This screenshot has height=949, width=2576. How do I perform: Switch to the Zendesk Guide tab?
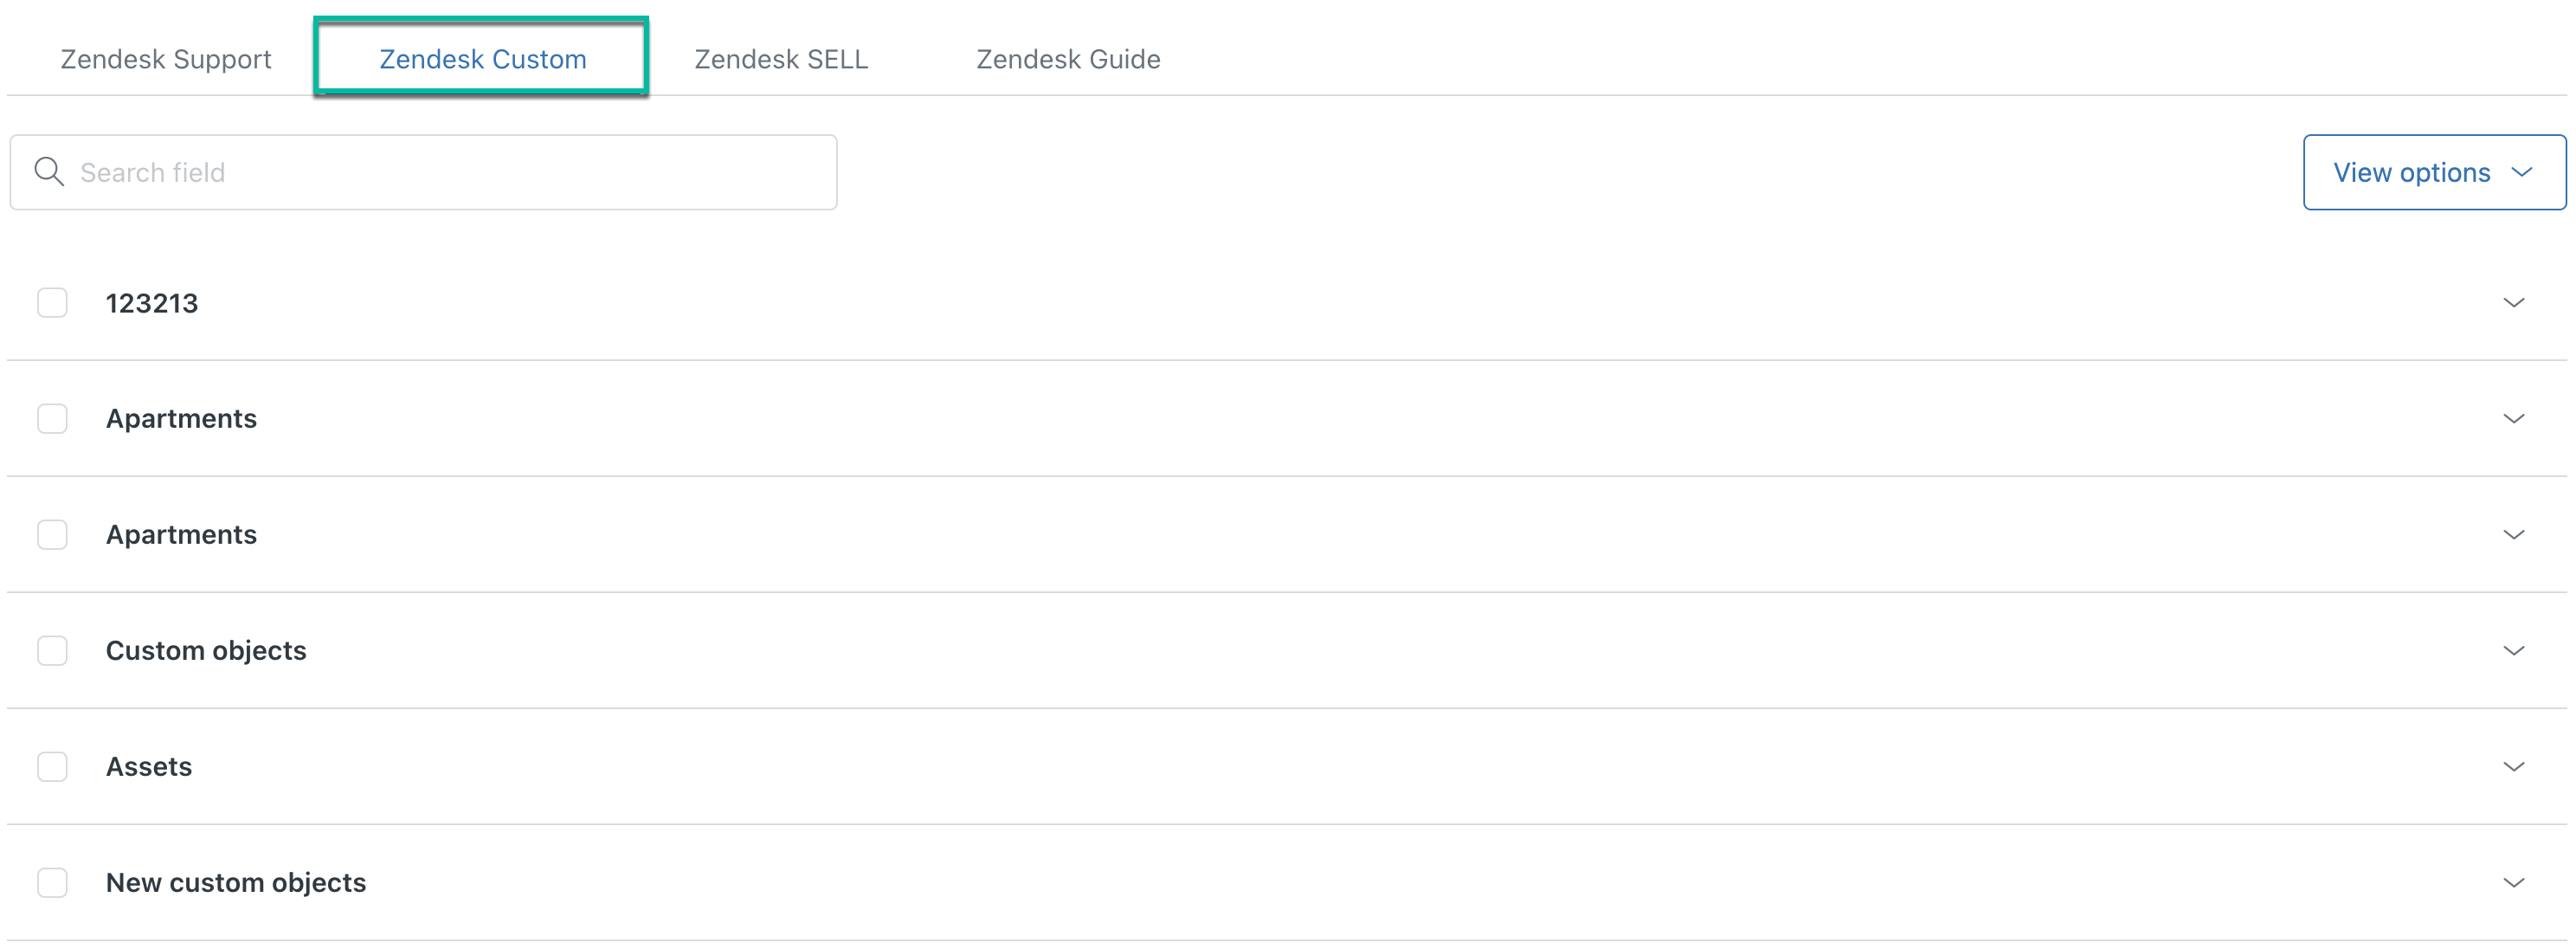tap(1068, 58)
